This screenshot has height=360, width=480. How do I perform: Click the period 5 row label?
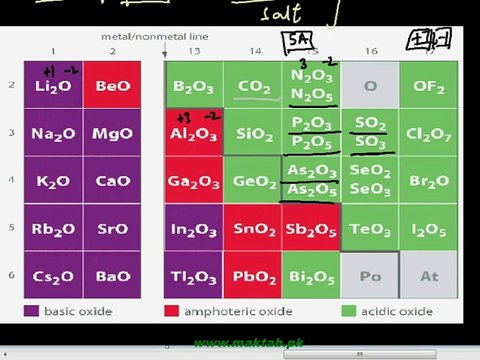[x=12, y=227]
